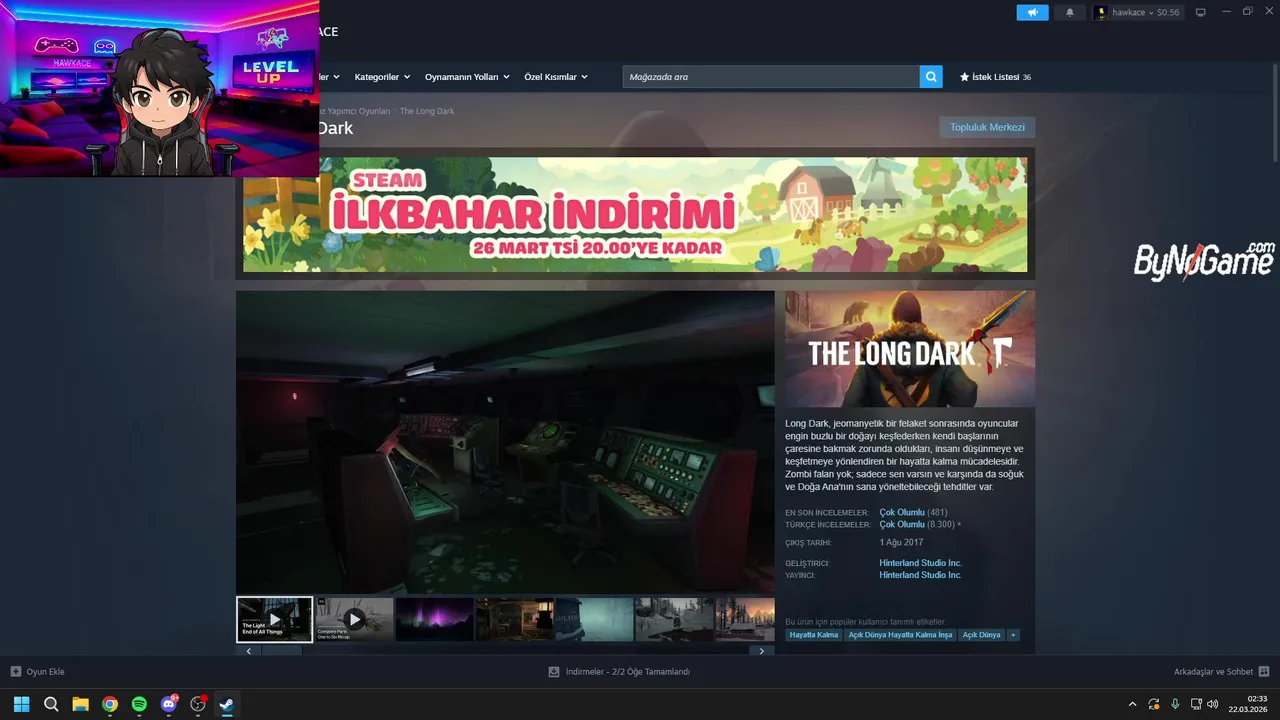This screenshot has height=720, width=1280.
Task: Click the wallet balance $0.56
Action: [x=1168, y=12]
